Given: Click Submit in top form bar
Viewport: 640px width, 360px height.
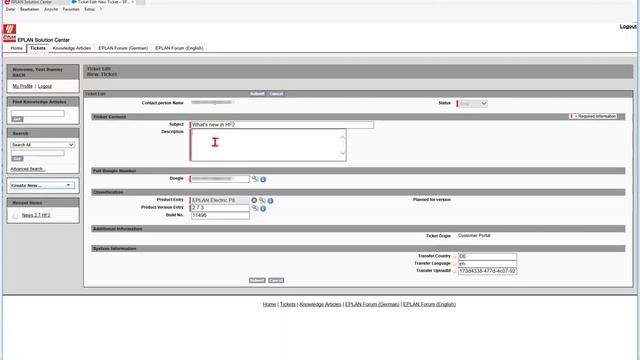Looking at the screenshot, I should point(257,94).
